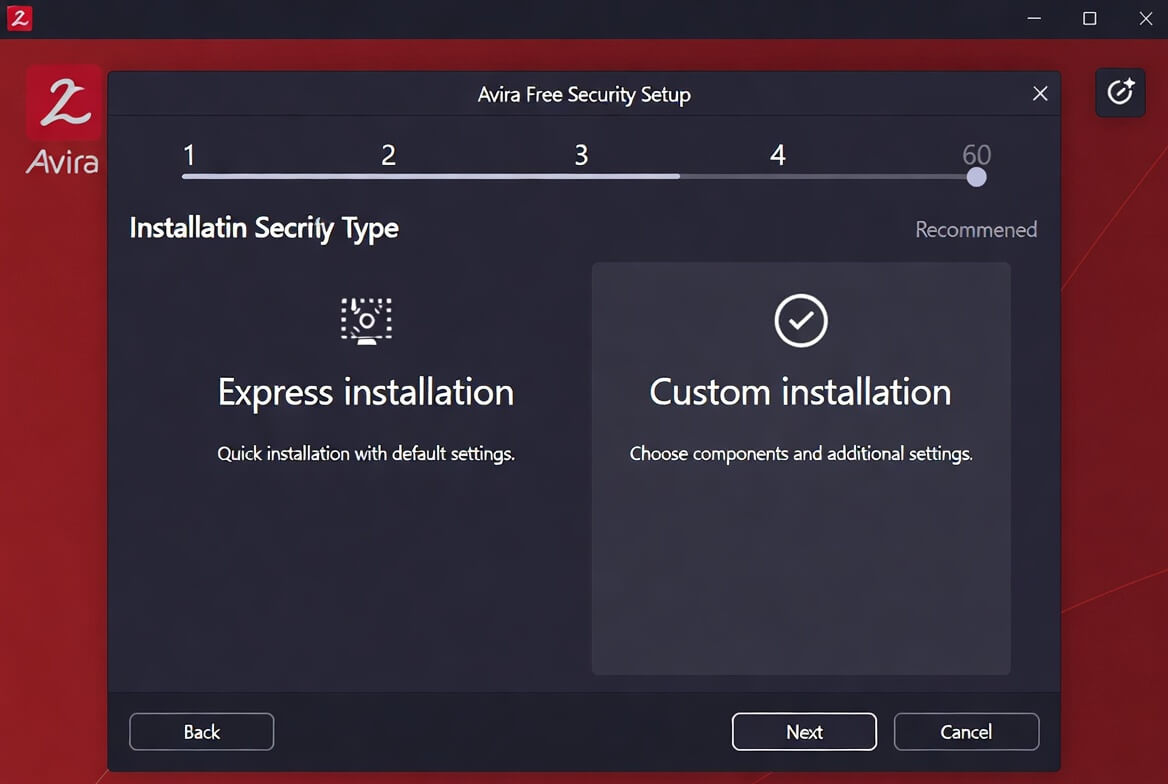Click the progress slider handle at 60
Image resolution: width=1168 pixels, height=784 pixels.
tap(977, 177)
